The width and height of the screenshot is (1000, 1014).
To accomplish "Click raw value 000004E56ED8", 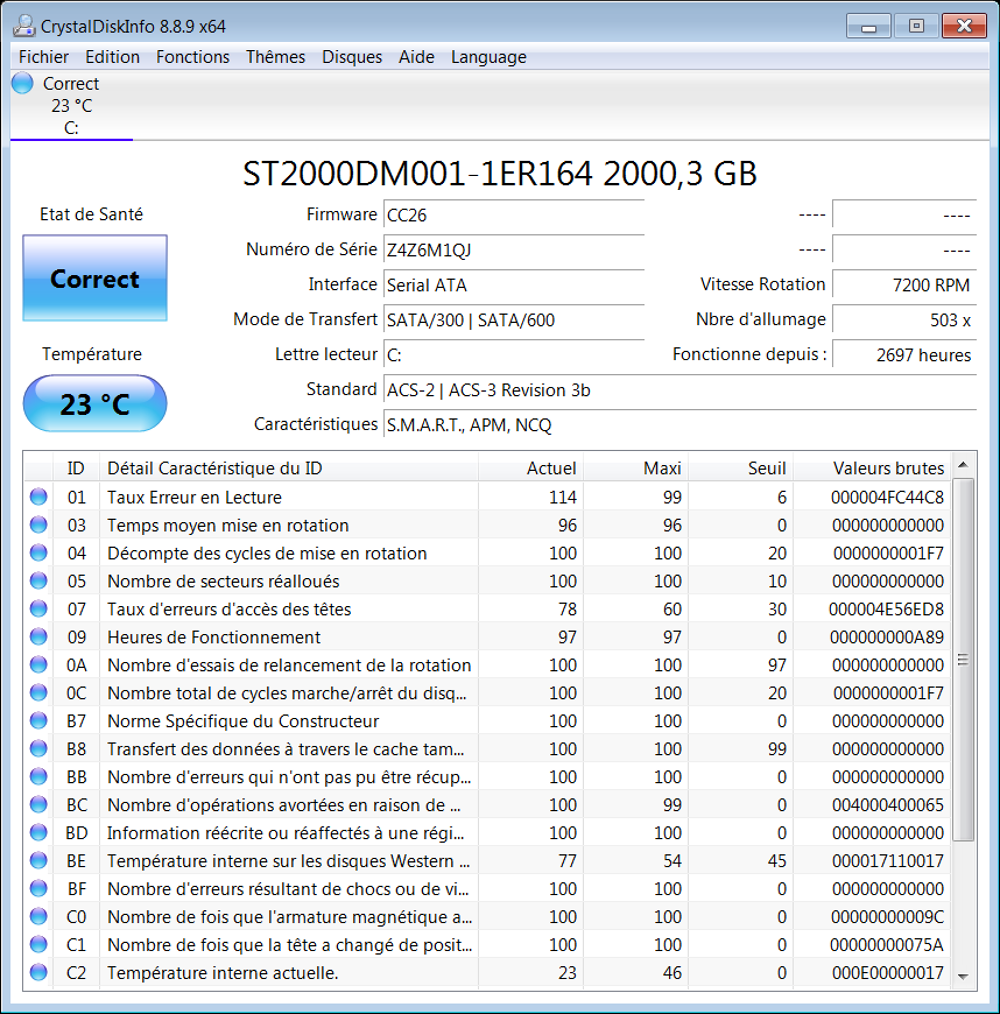I will 886,609.
